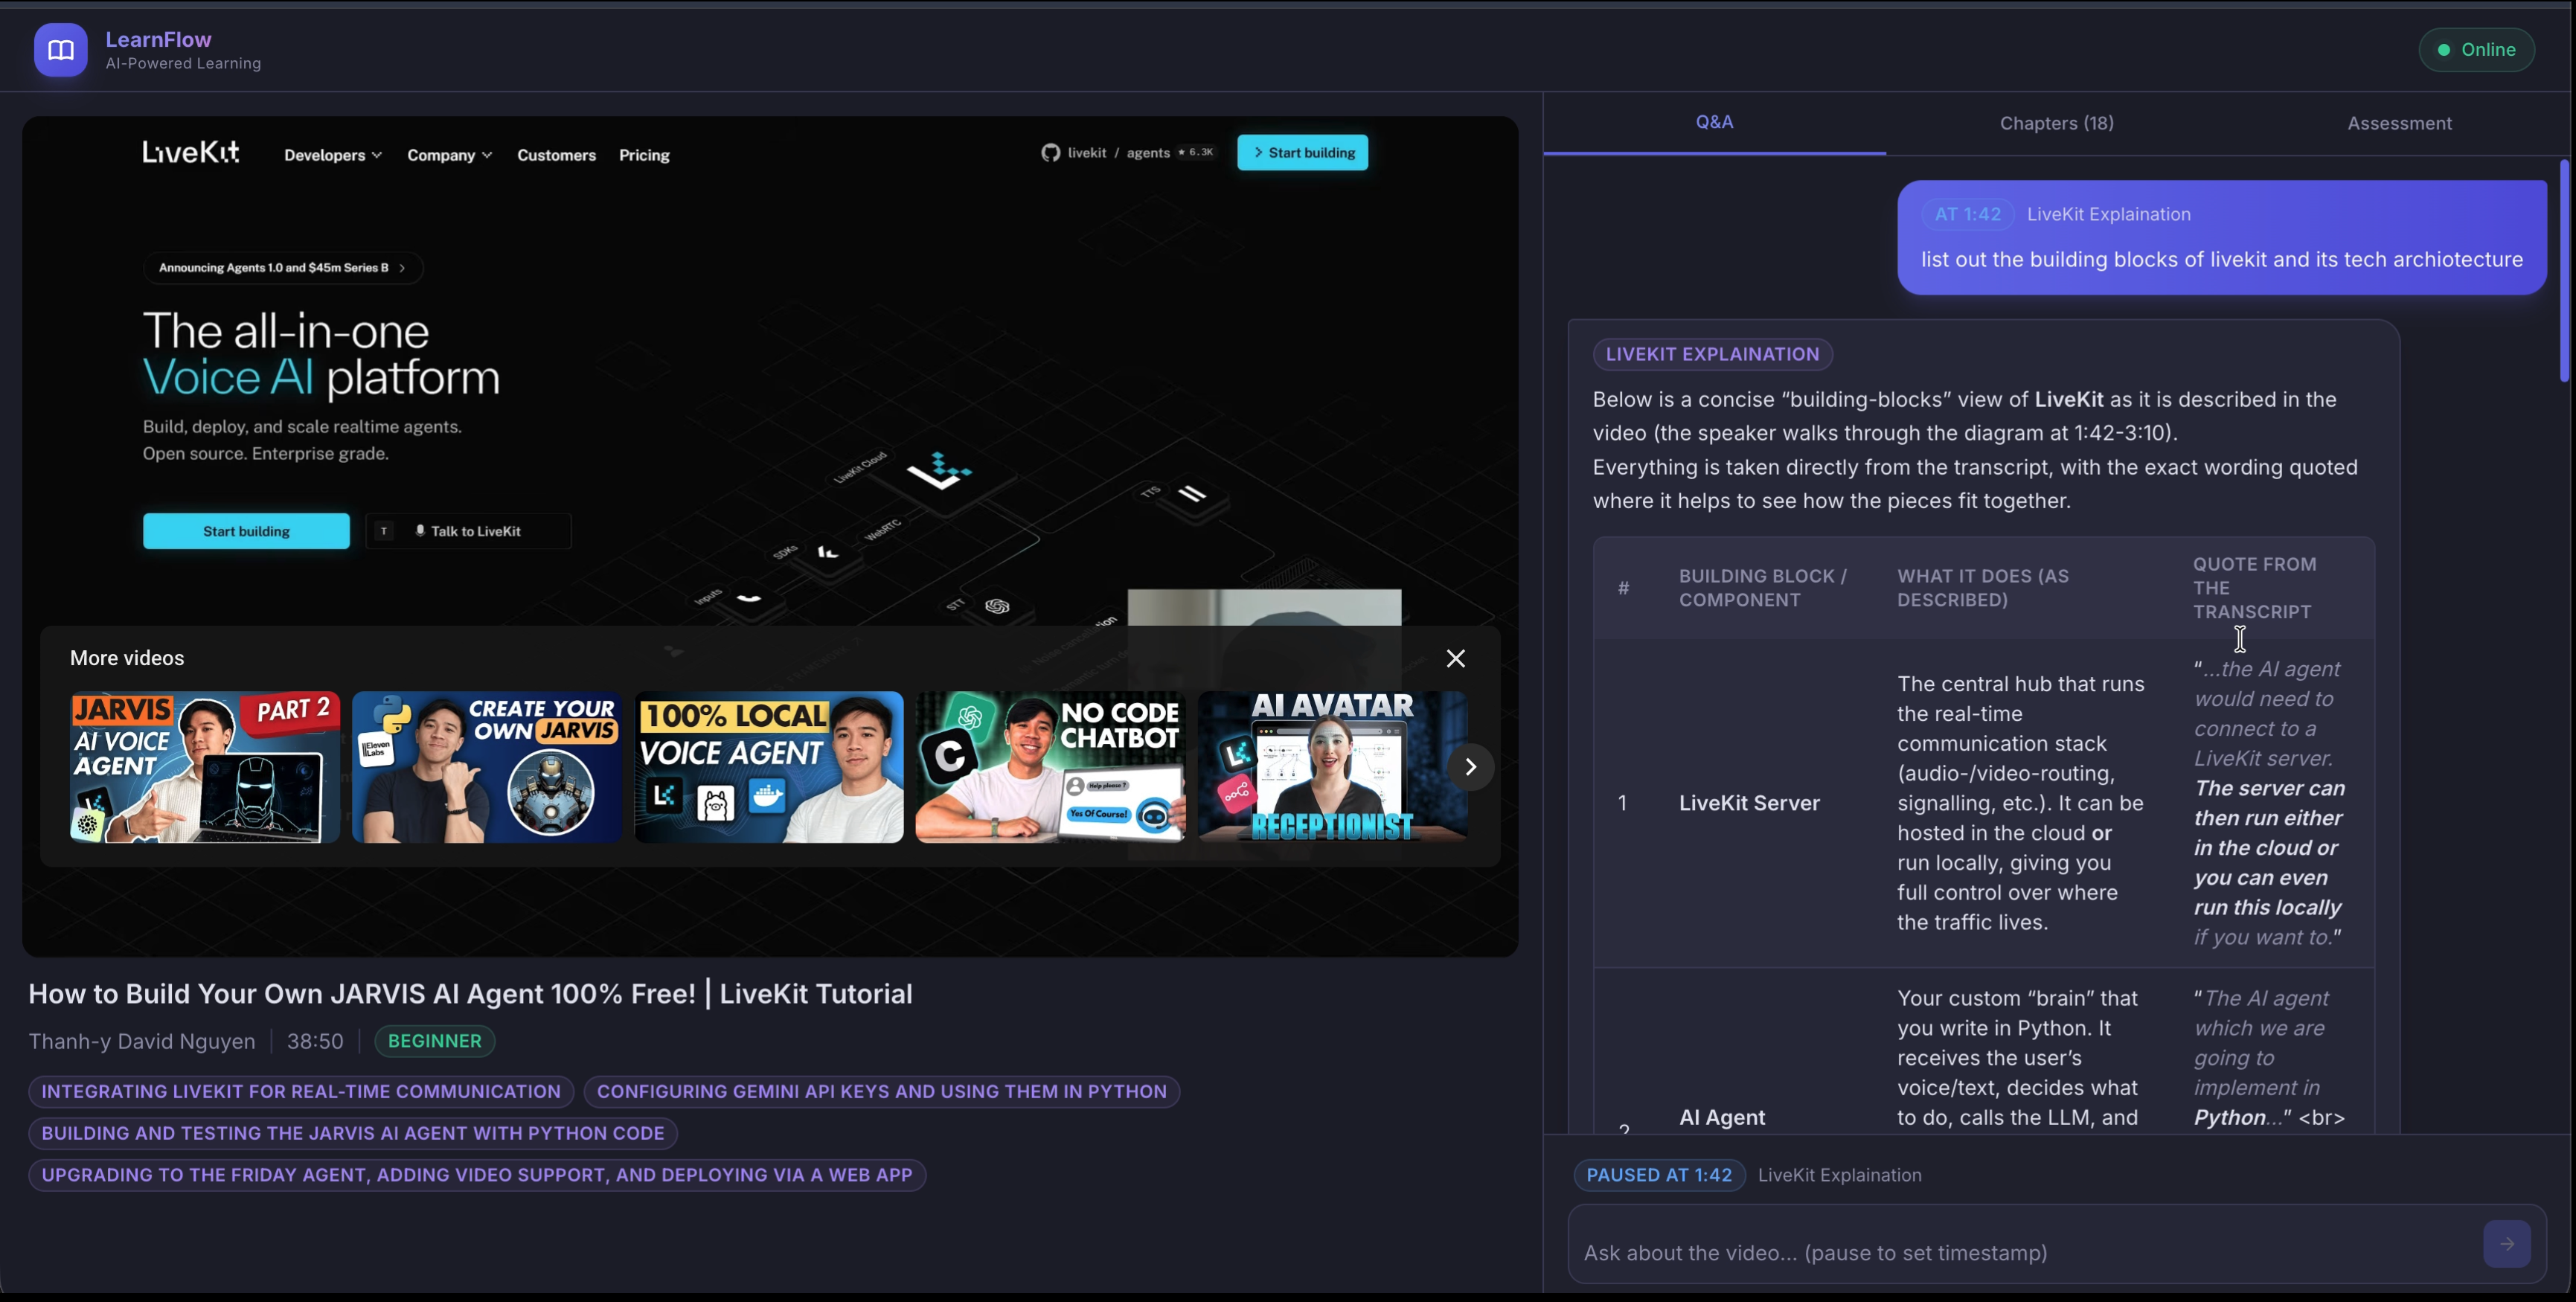Close the More videos overlay
The height and width of the screenshot is (1302, 2576).
pyautogui.click(x=1455, y=658)
